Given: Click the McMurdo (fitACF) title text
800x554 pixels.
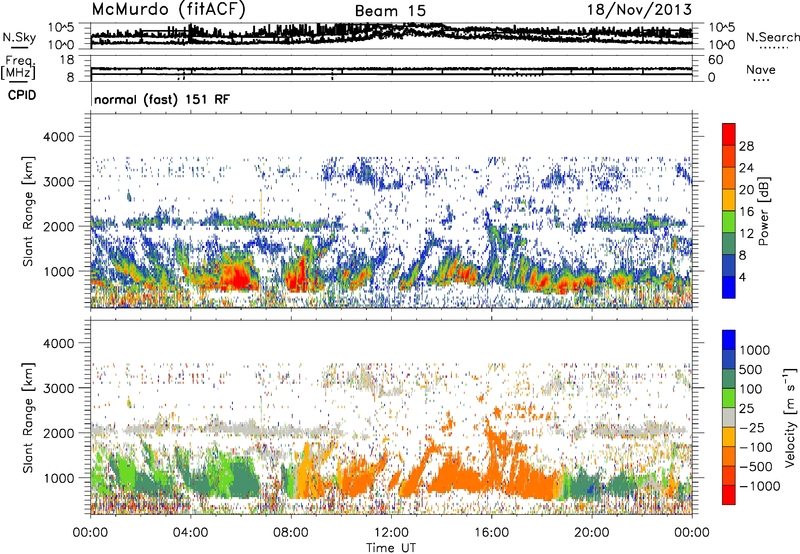Looking at the screenshot, I should [x=168, y=9].
